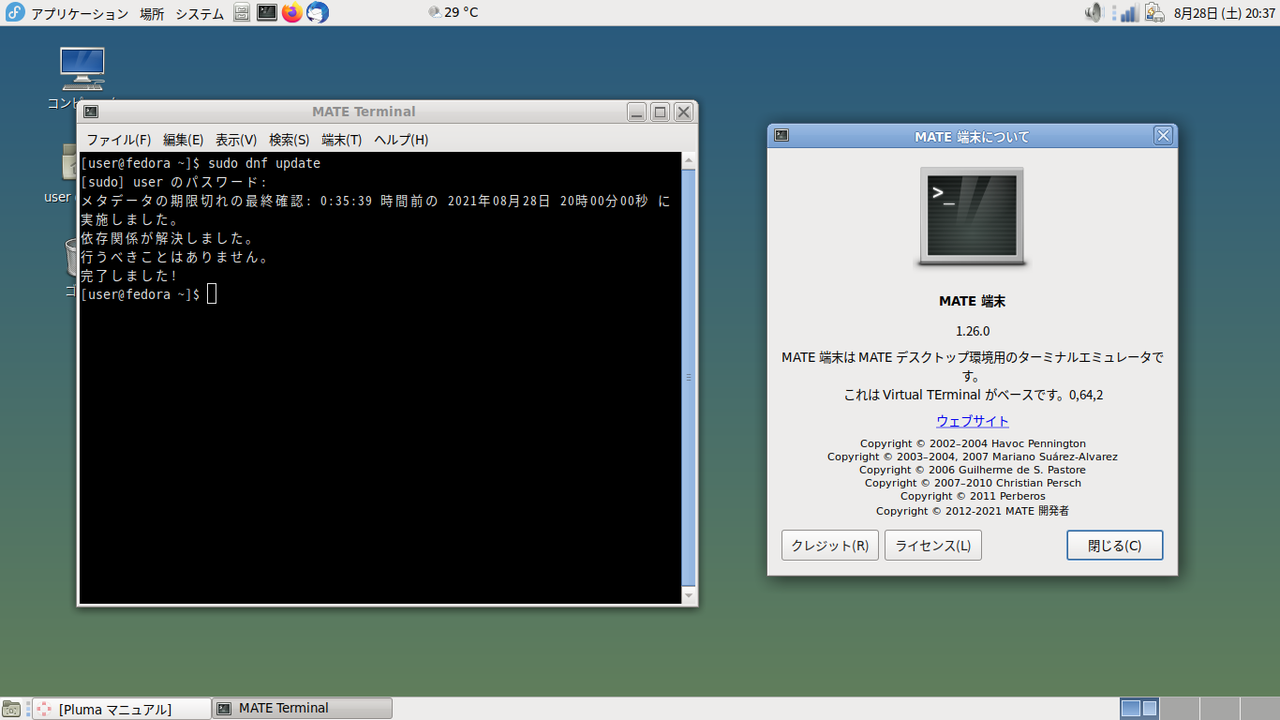
Task: Click the weather icon by 29 °C
Action: (434, 13)
